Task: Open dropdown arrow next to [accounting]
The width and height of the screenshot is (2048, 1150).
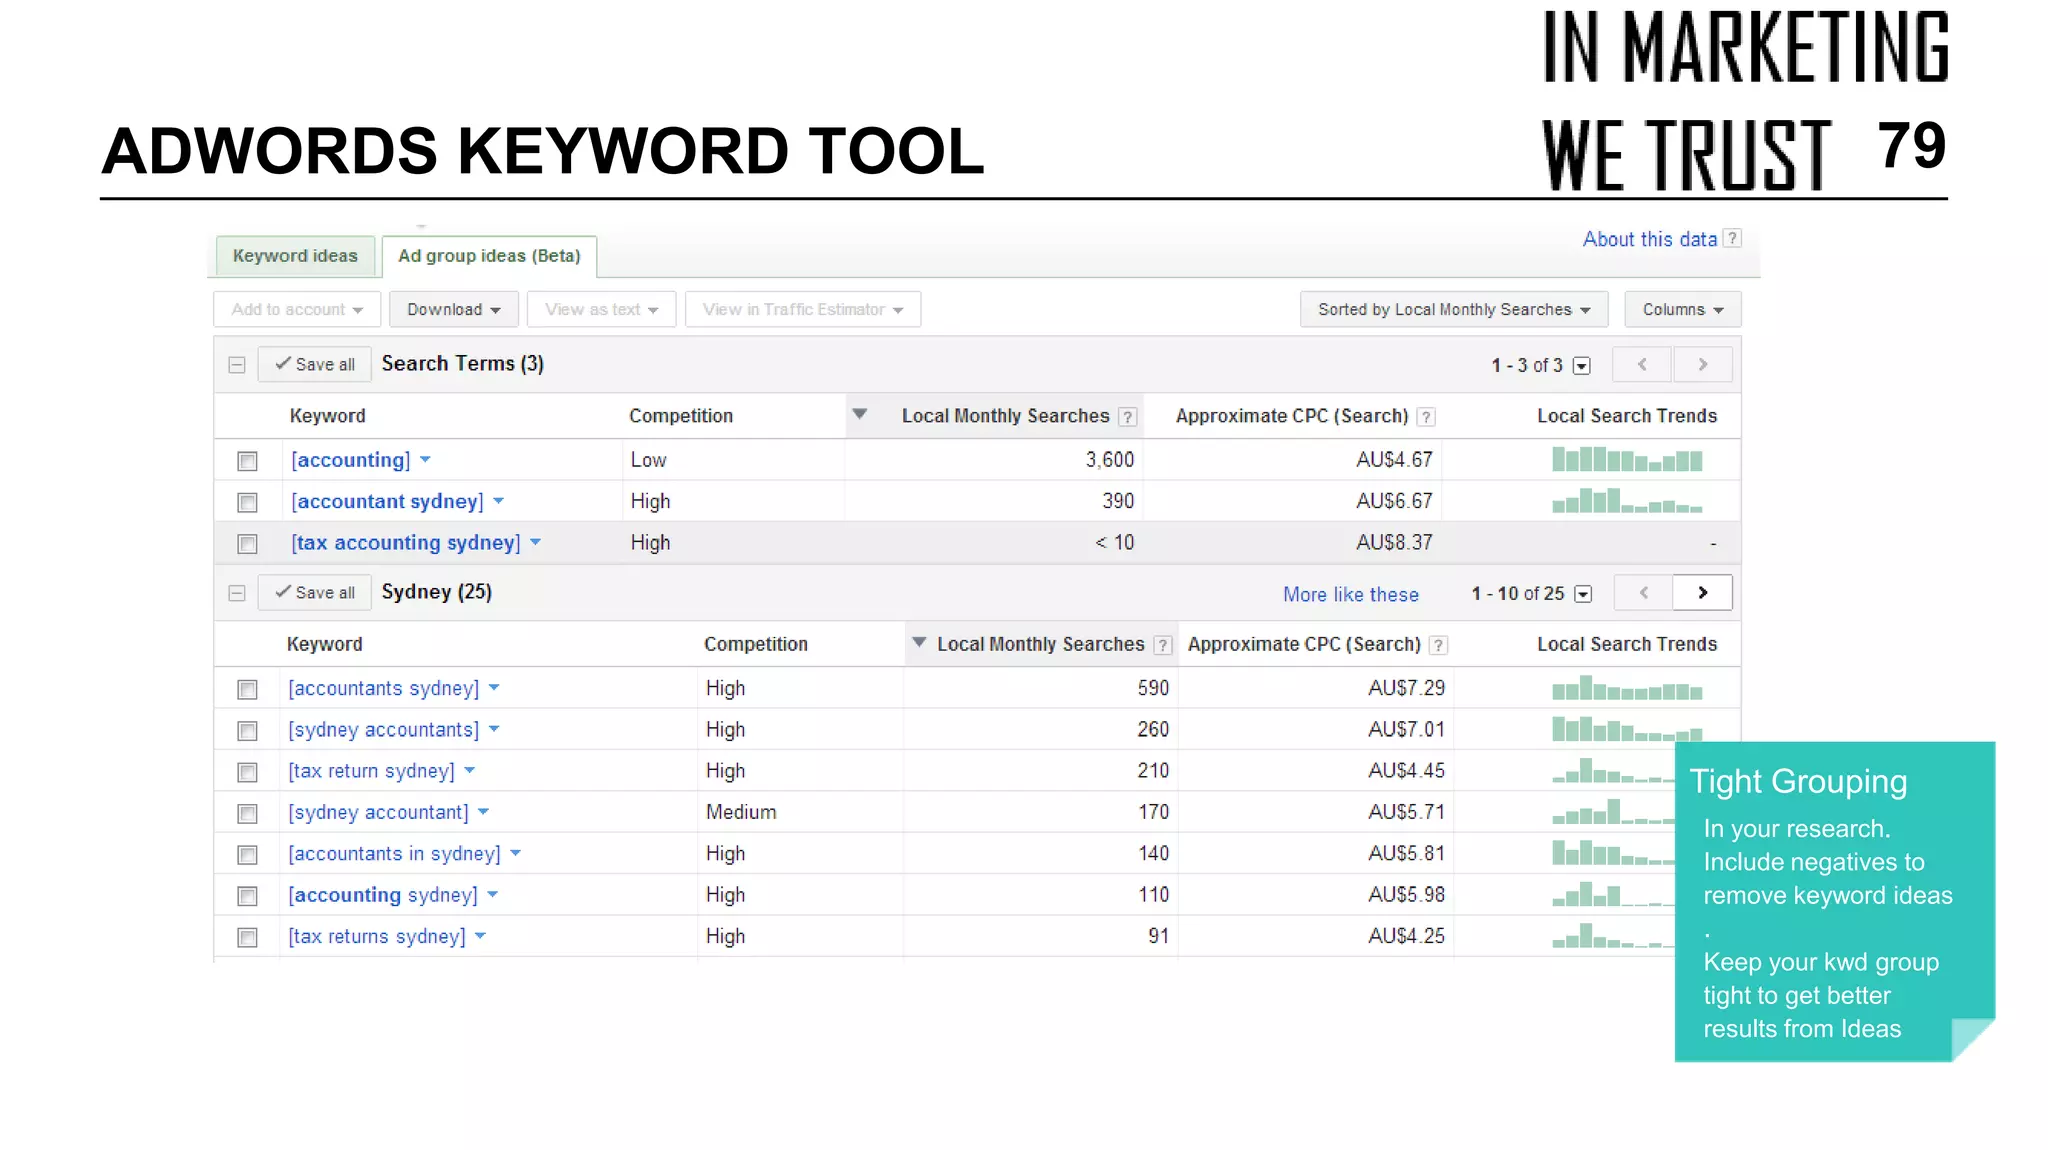Action: click(x=425, y=460)
